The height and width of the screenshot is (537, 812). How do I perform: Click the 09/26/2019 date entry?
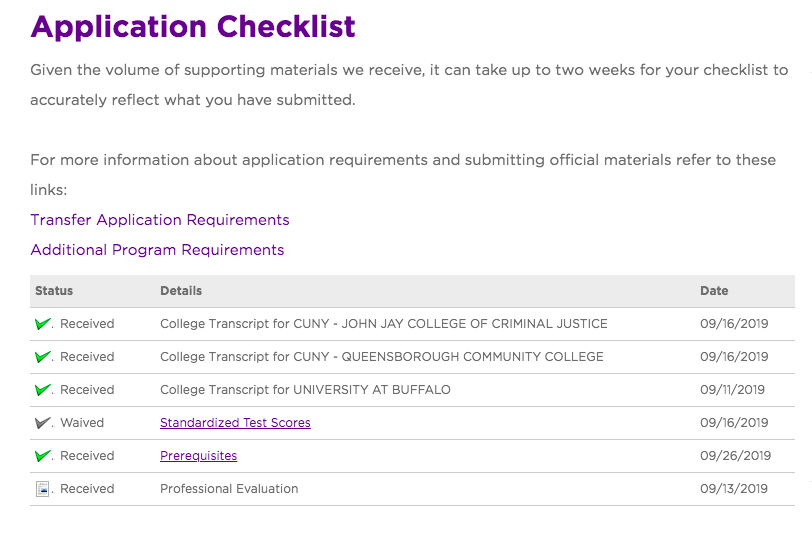(x=735, y=456)
